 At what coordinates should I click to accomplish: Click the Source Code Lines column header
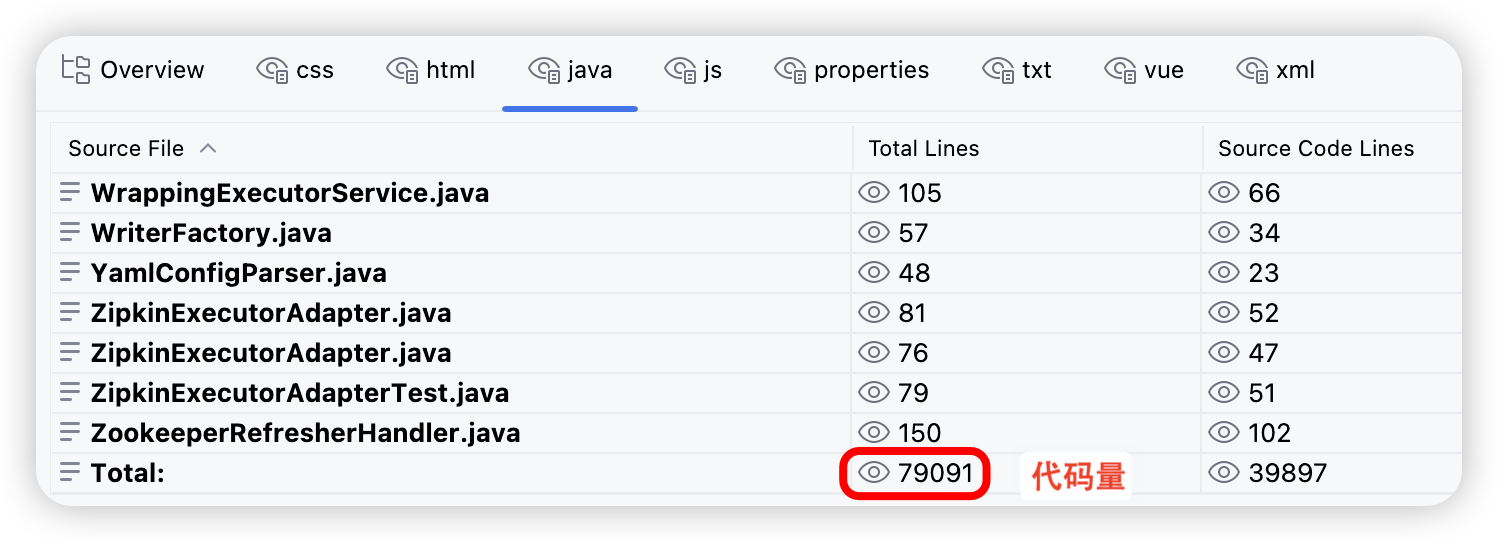(1315, 149)
